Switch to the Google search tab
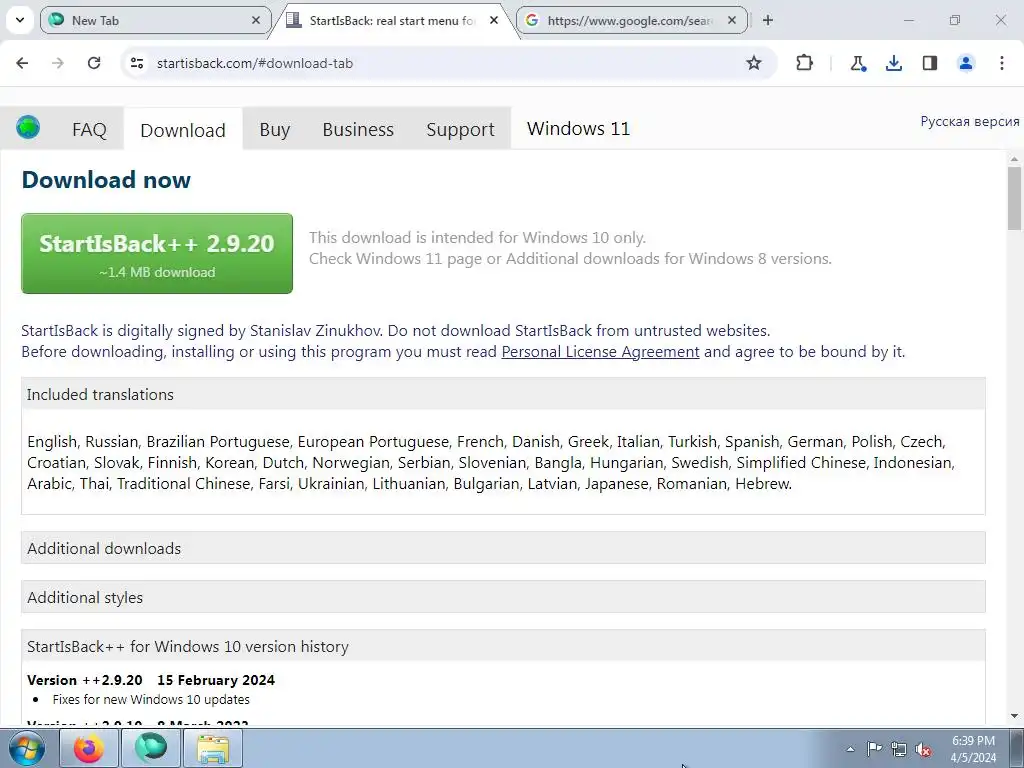Viewport: 1024px width, 768px height. [632, 20]
